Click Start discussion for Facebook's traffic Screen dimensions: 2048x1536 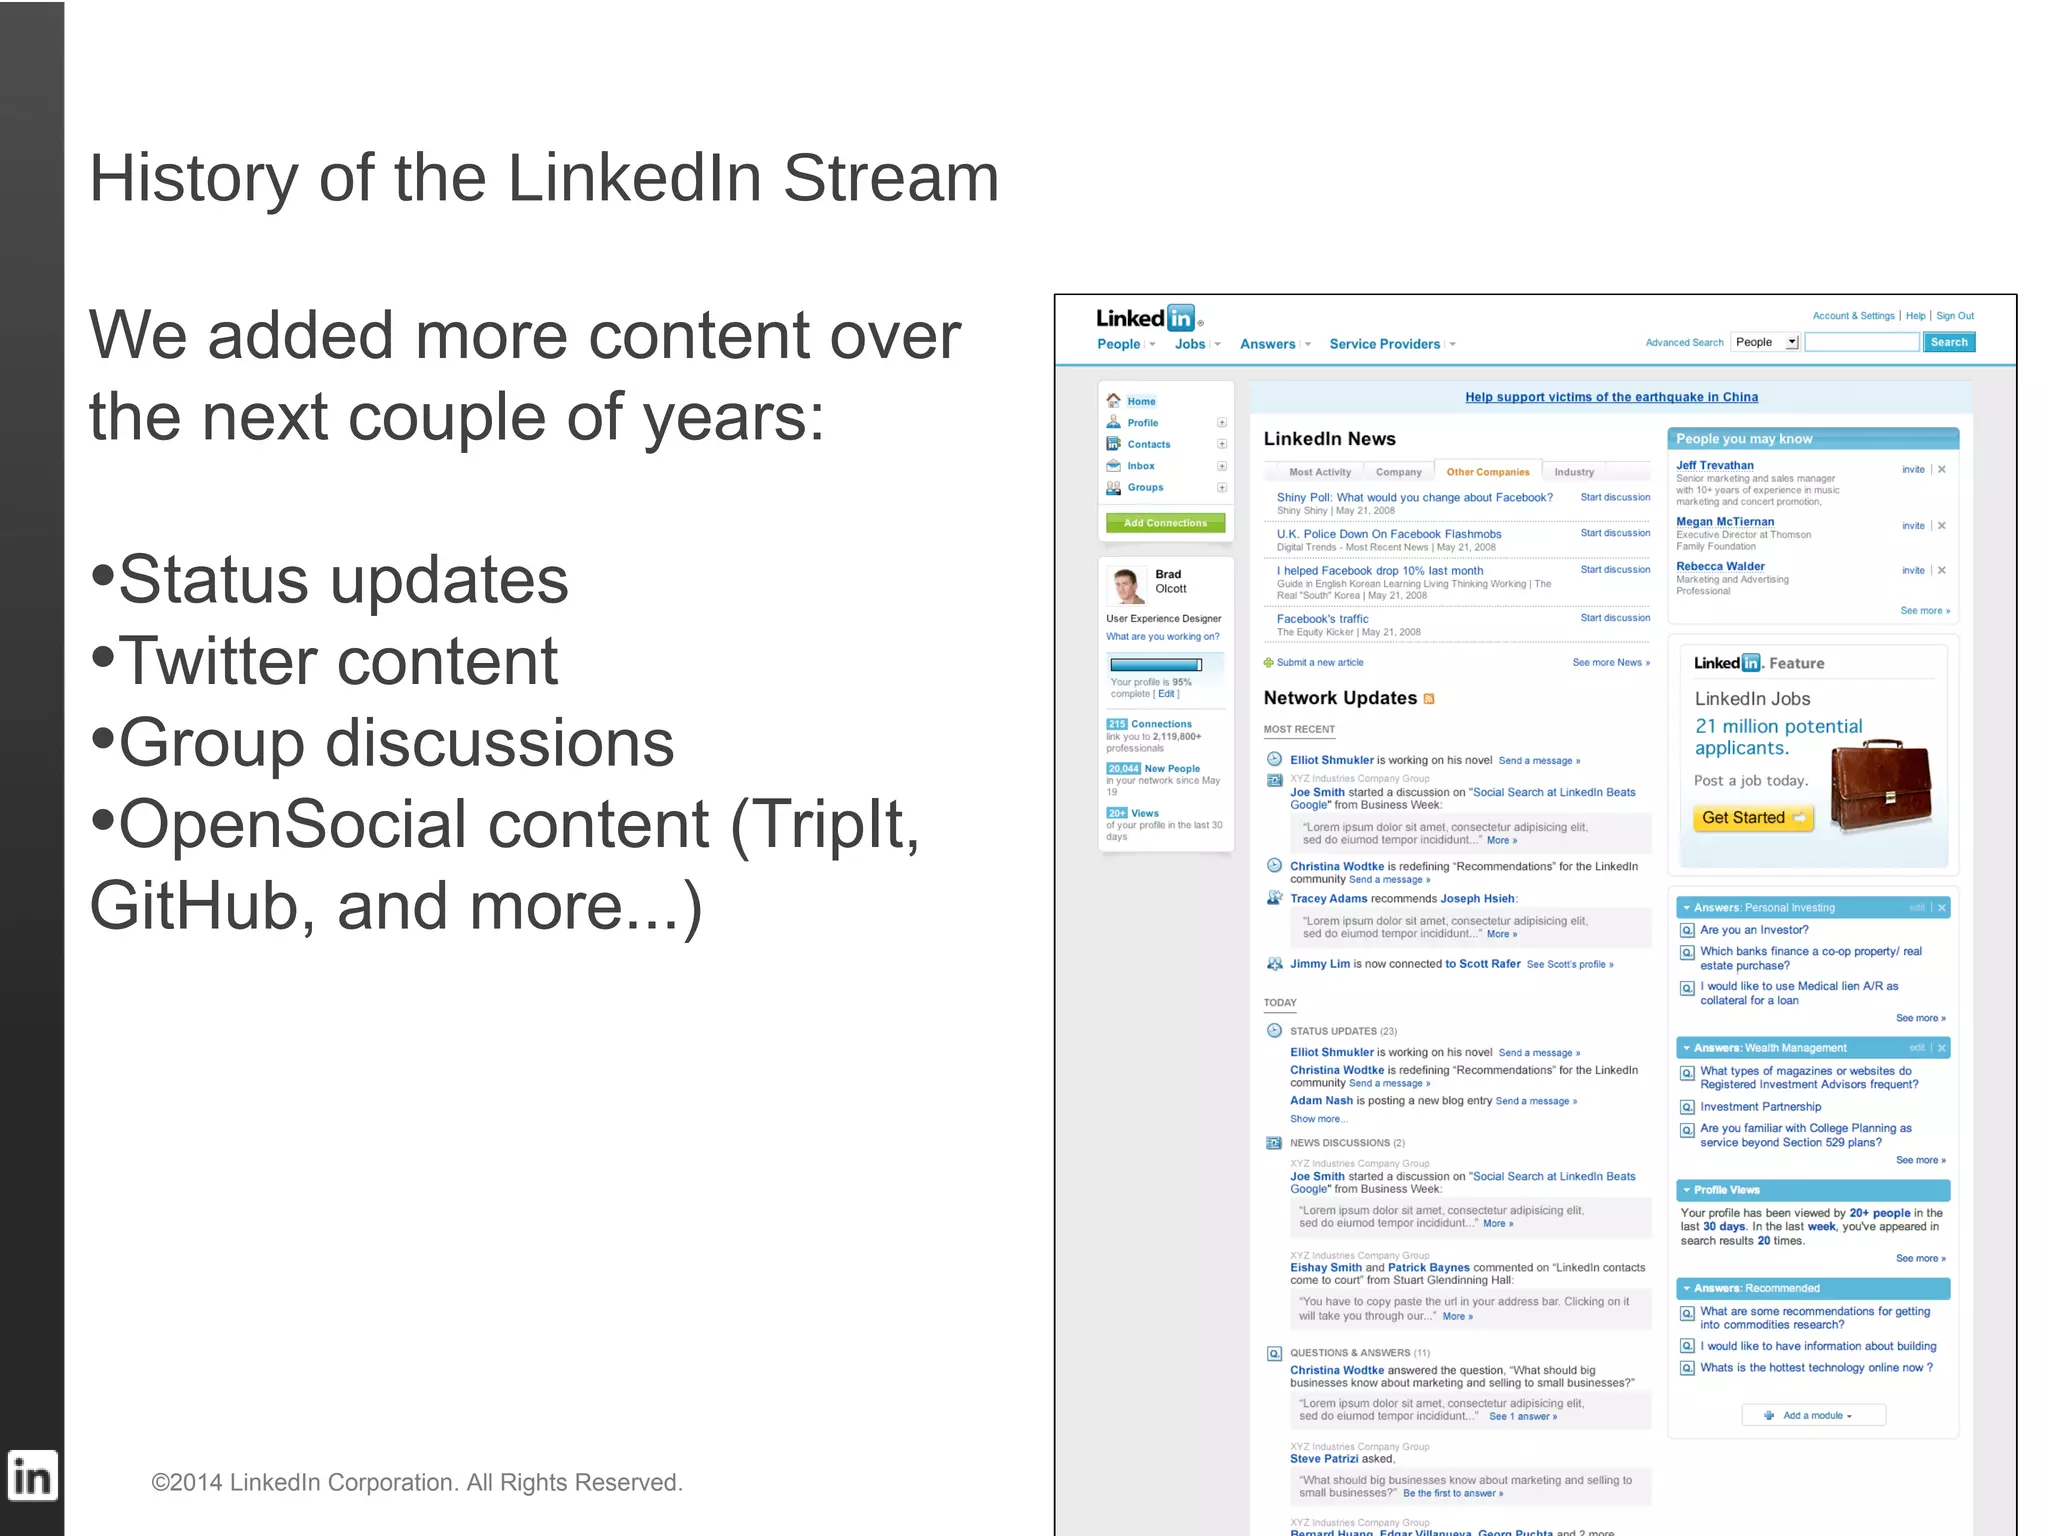pyautogui.click(x=1615, y=618)
